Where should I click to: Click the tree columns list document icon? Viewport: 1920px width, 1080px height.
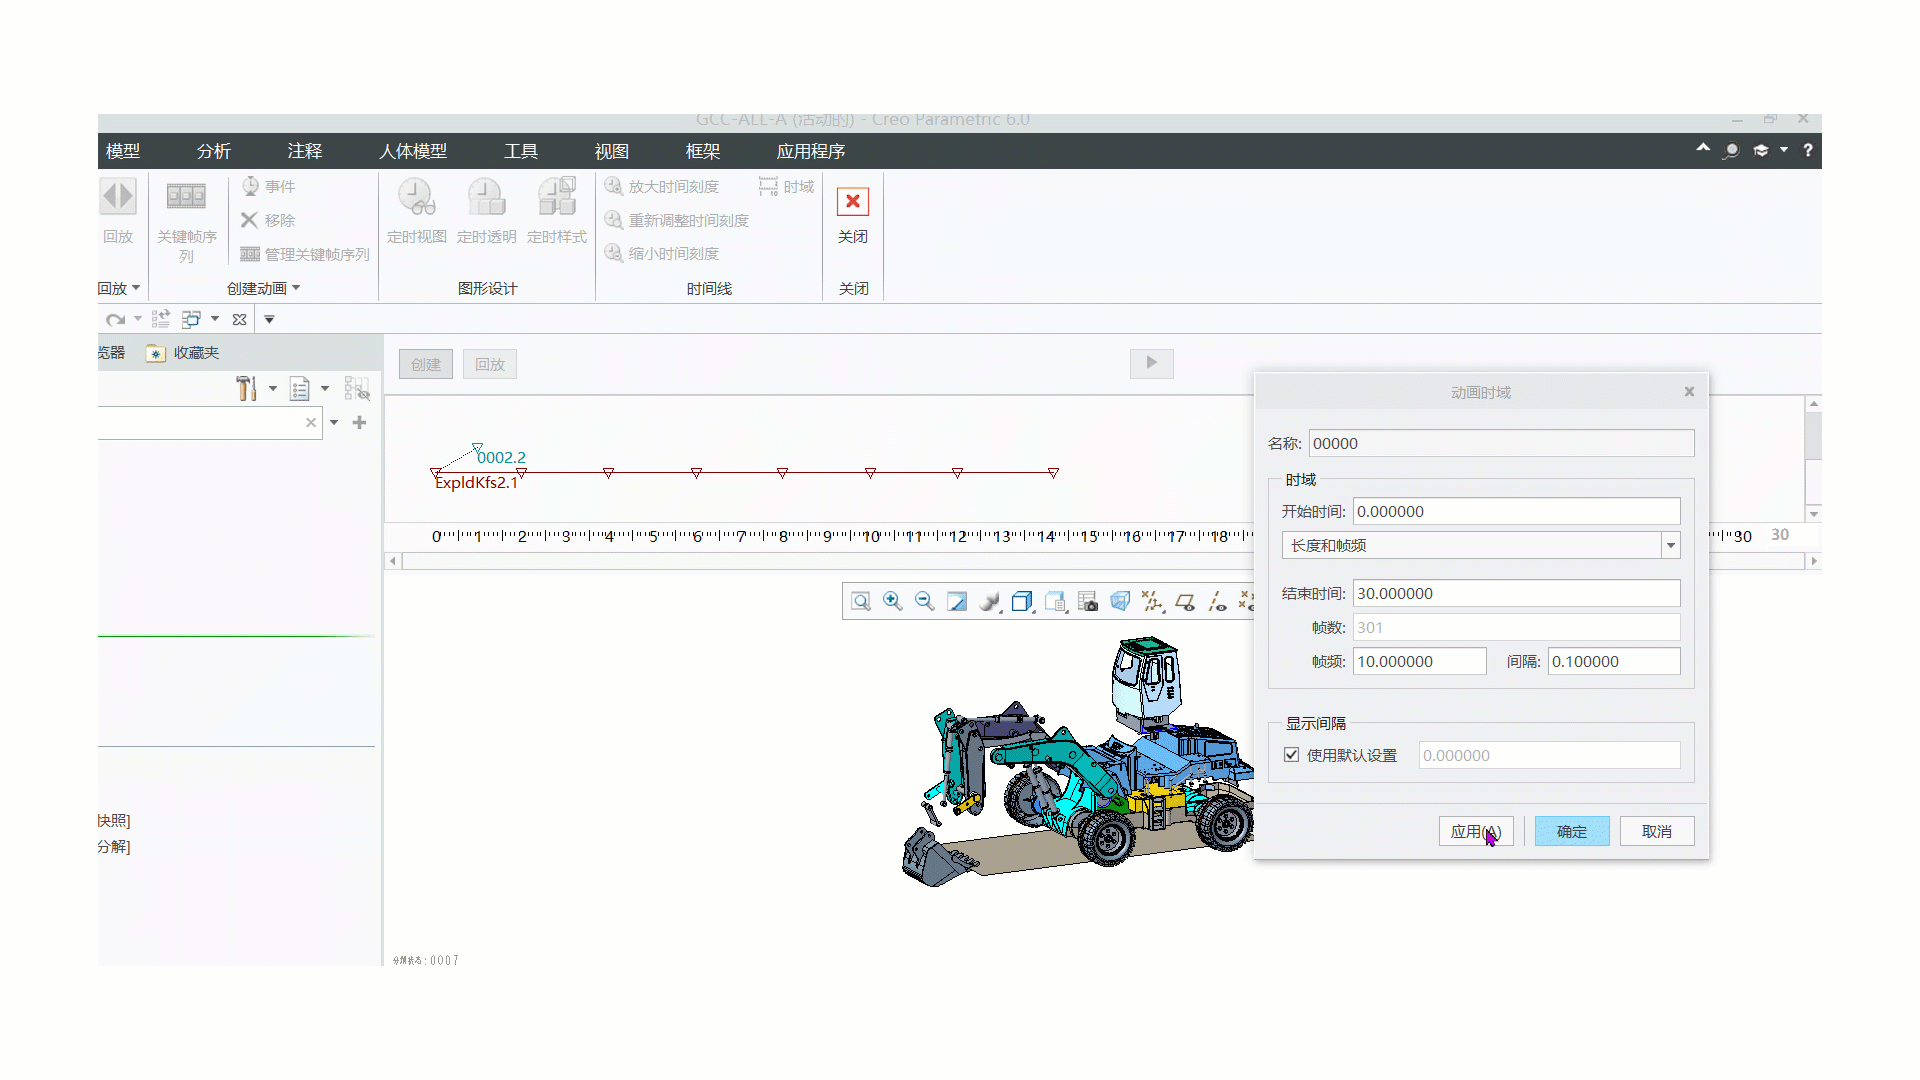point(299,389)
